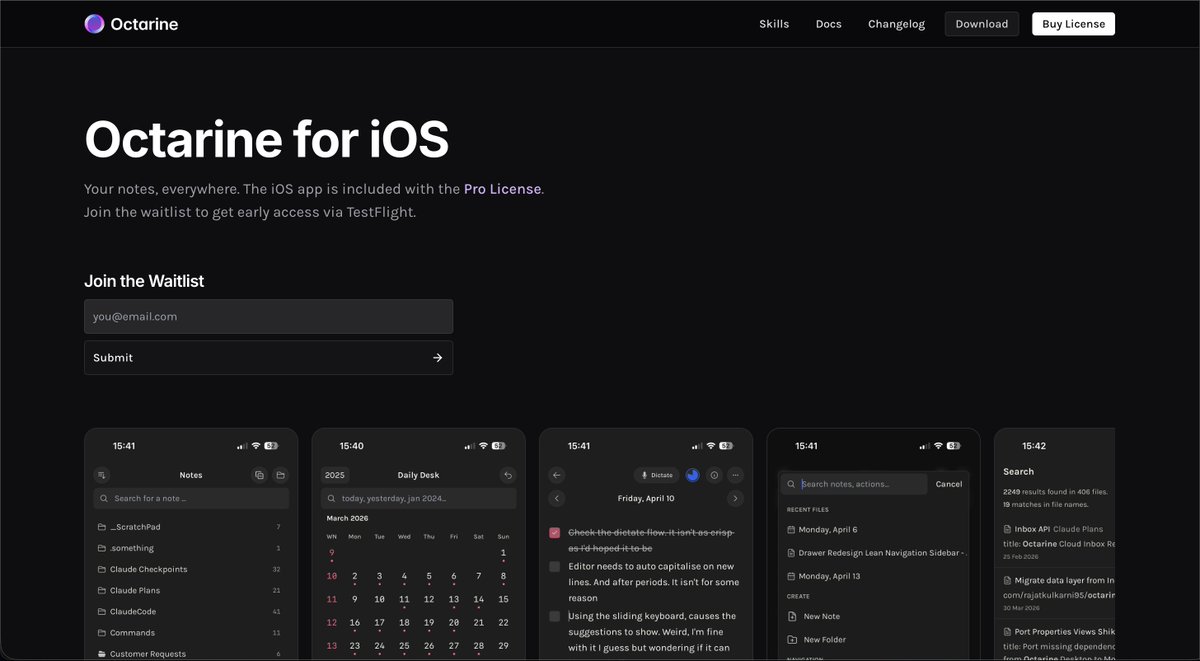Open the 'Port Properties Views' search result
Viewport: 1200px width, 661px height.
point(1058,643)
